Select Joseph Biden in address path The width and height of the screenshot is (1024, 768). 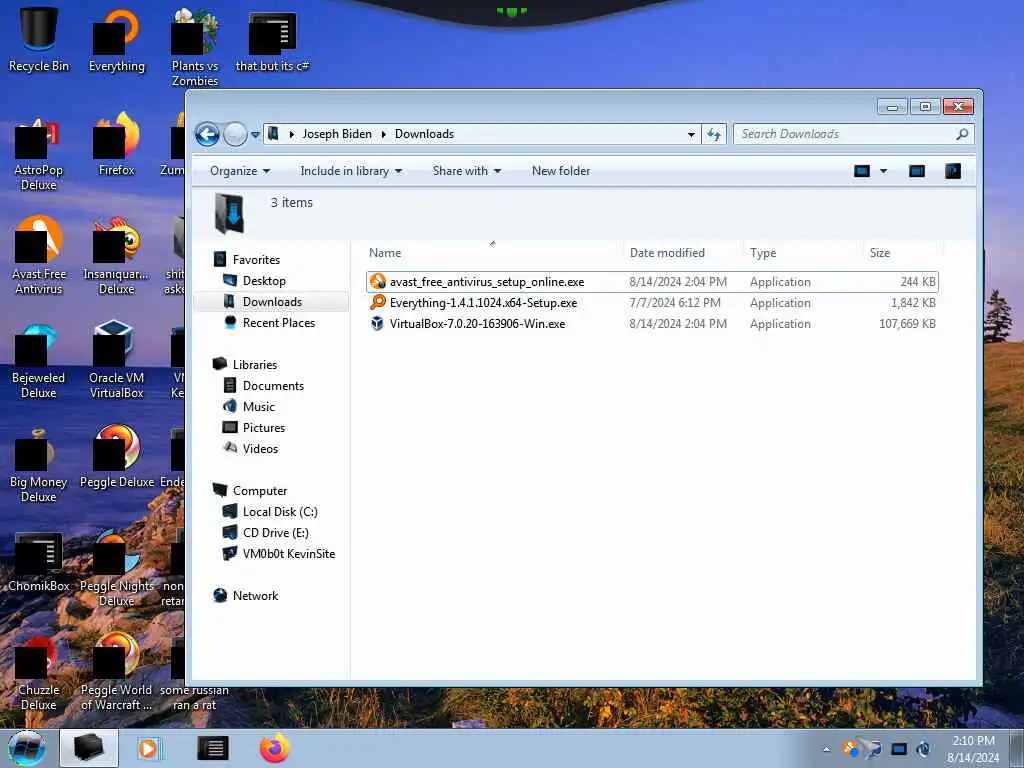(x=337, y=134)
